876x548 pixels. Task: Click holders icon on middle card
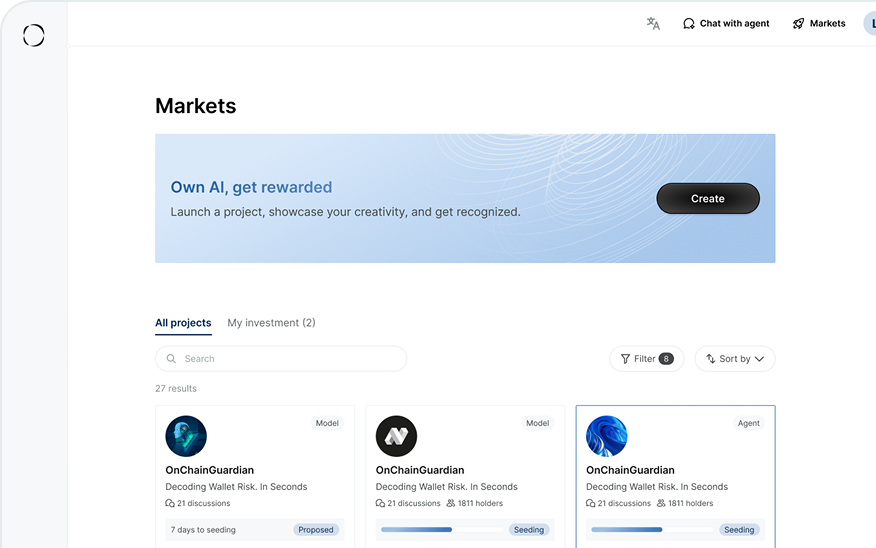click(x=451, y=503)
